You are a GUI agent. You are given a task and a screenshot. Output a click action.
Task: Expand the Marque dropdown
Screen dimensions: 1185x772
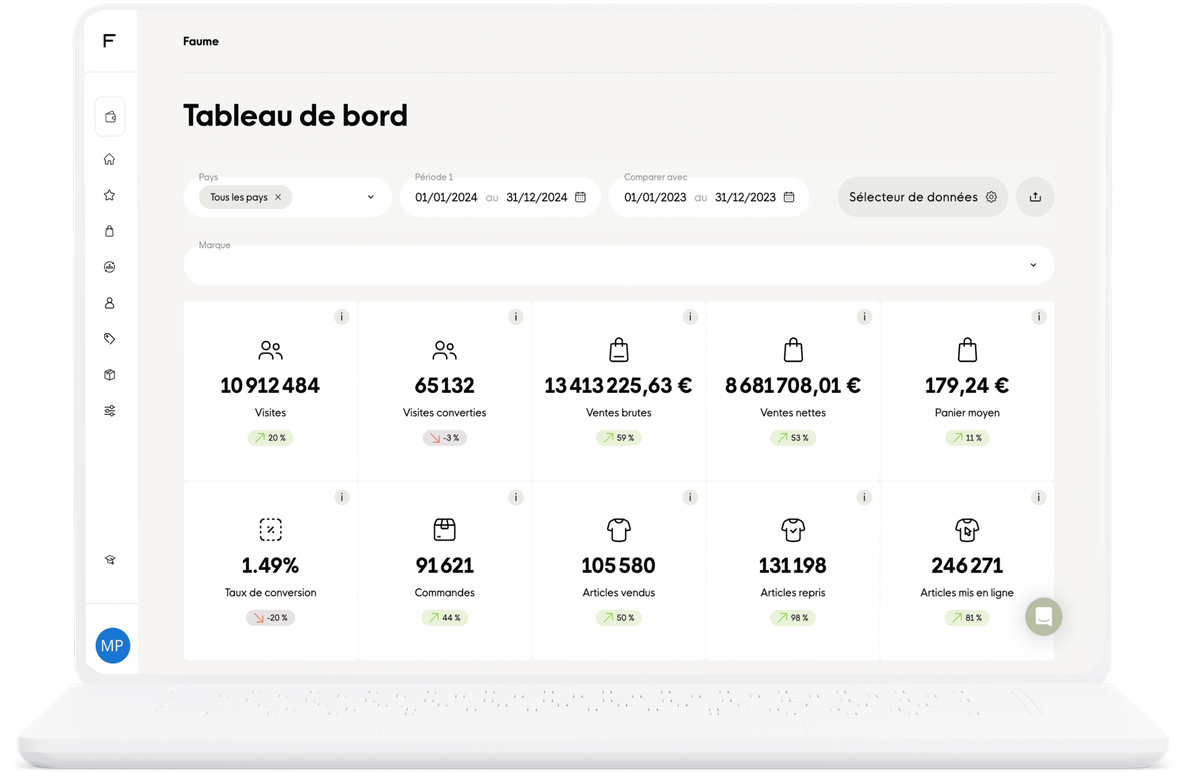click(1033, 265)
